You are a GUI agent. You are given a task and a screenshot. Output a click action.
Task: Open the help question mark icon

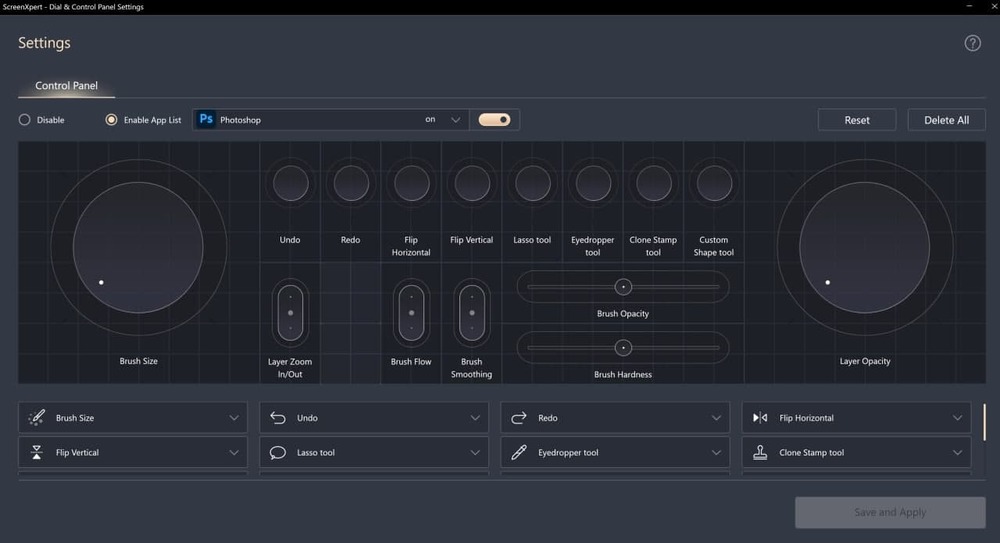(x=972, y=43)
